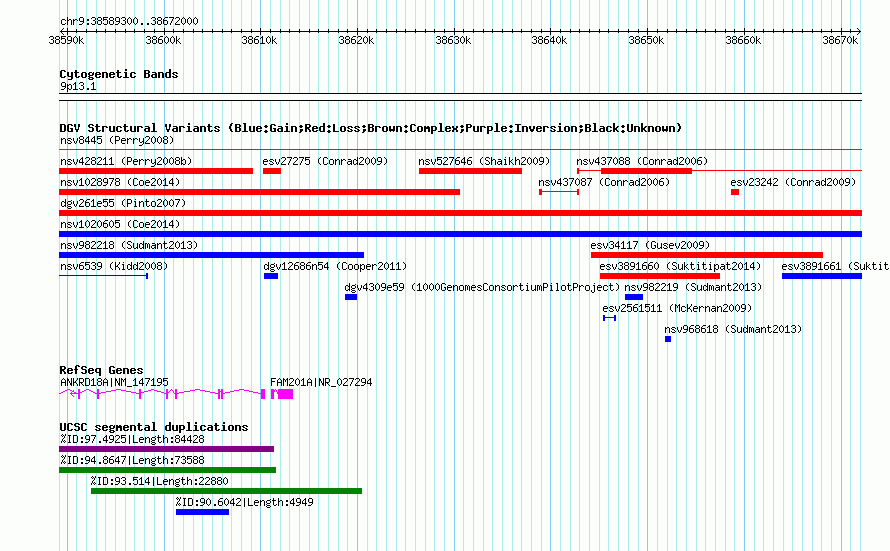
Task: Select the Cytogenetic Bands track title
Action: (x=119, y=74)
